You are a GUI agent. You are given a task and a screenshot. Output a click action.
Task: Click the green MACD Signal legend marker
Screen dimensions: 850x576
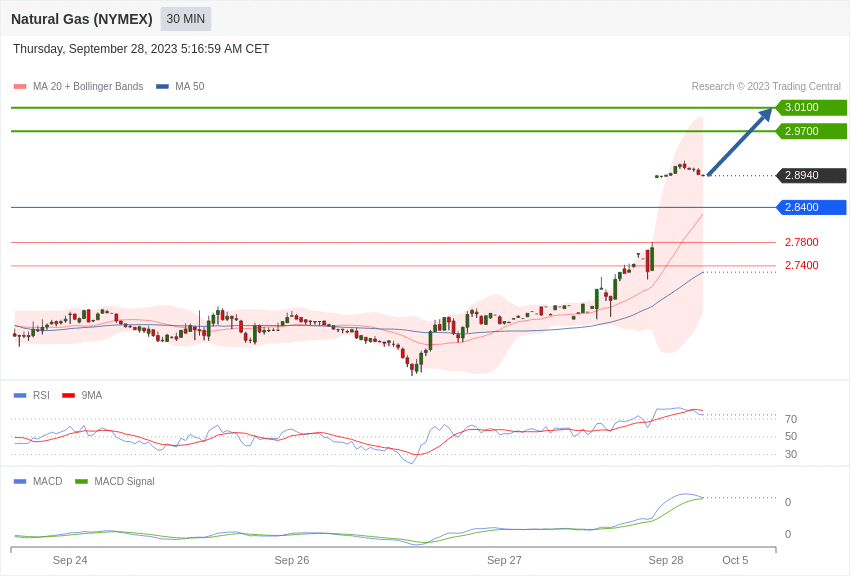[x=81, y=482]
